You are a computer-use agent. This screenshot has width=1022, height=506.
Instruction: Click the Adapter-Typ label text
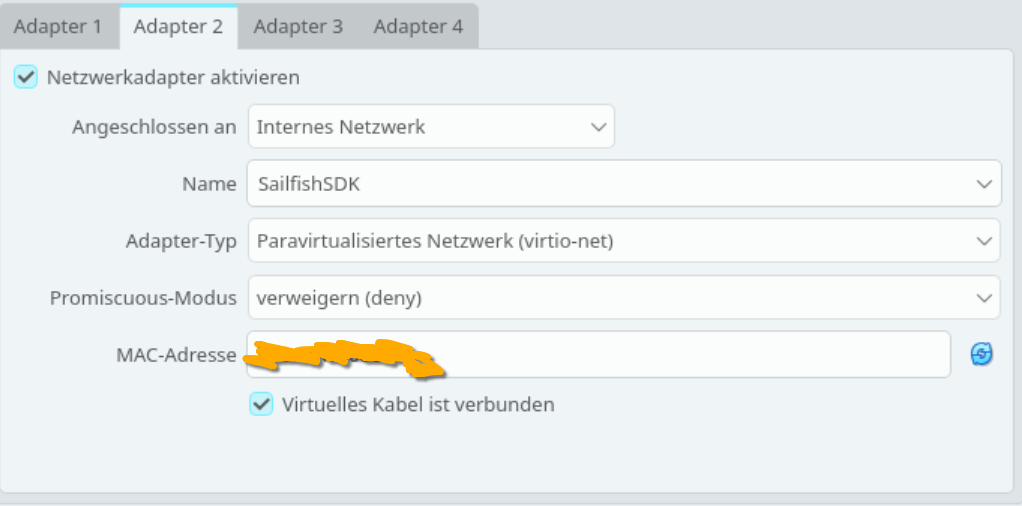181,241
